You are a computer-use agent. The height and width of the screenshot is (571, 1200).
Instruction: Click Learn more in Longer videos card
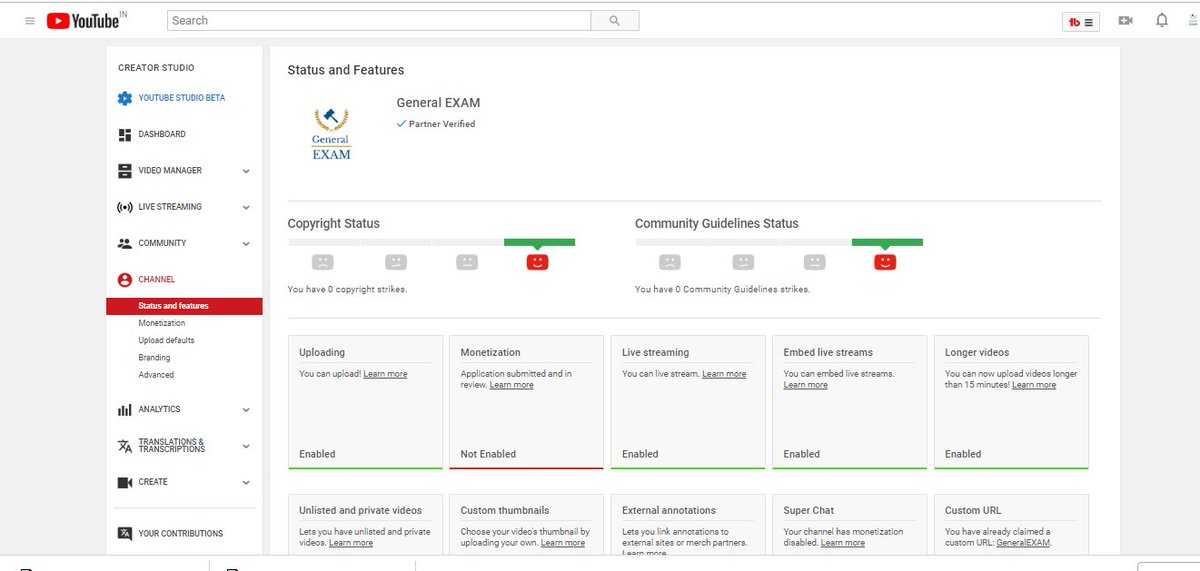coord(1034,385)
